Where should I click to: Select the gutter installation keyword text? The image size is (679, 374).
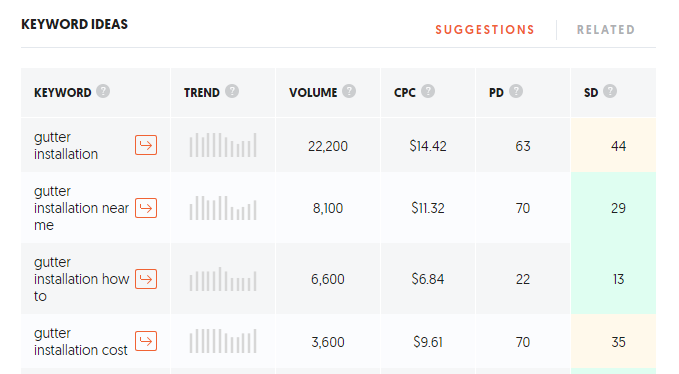pyautogui.click(x=66, y=145)
